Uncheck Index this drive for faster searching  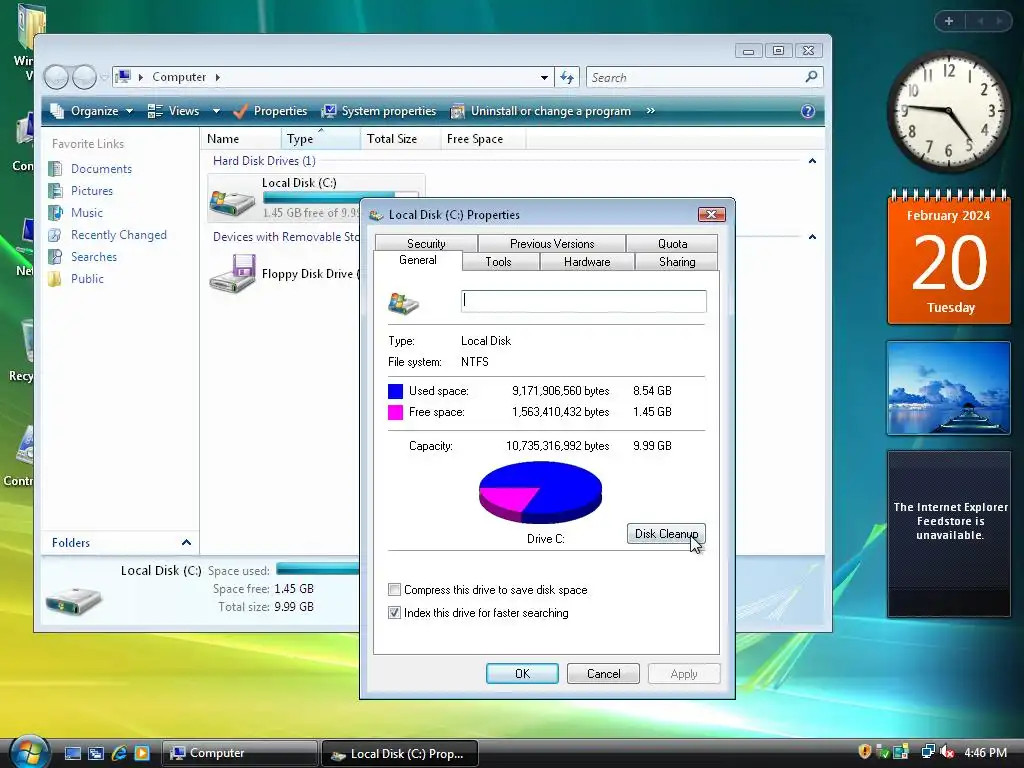pos(394,613)
